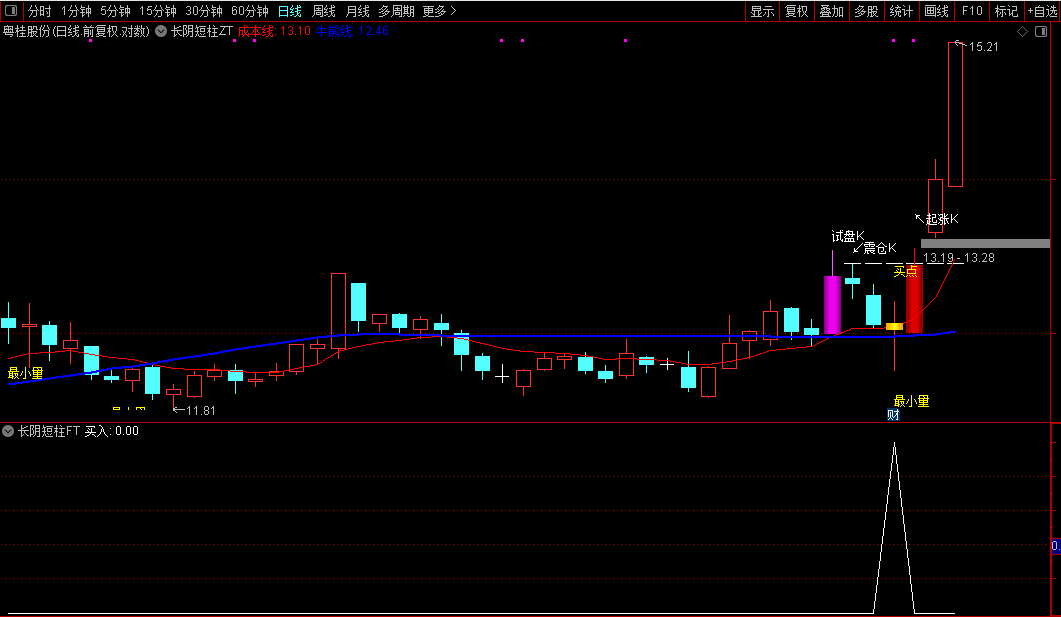Expand the 更多 periods menu

(x=439, y=11)
